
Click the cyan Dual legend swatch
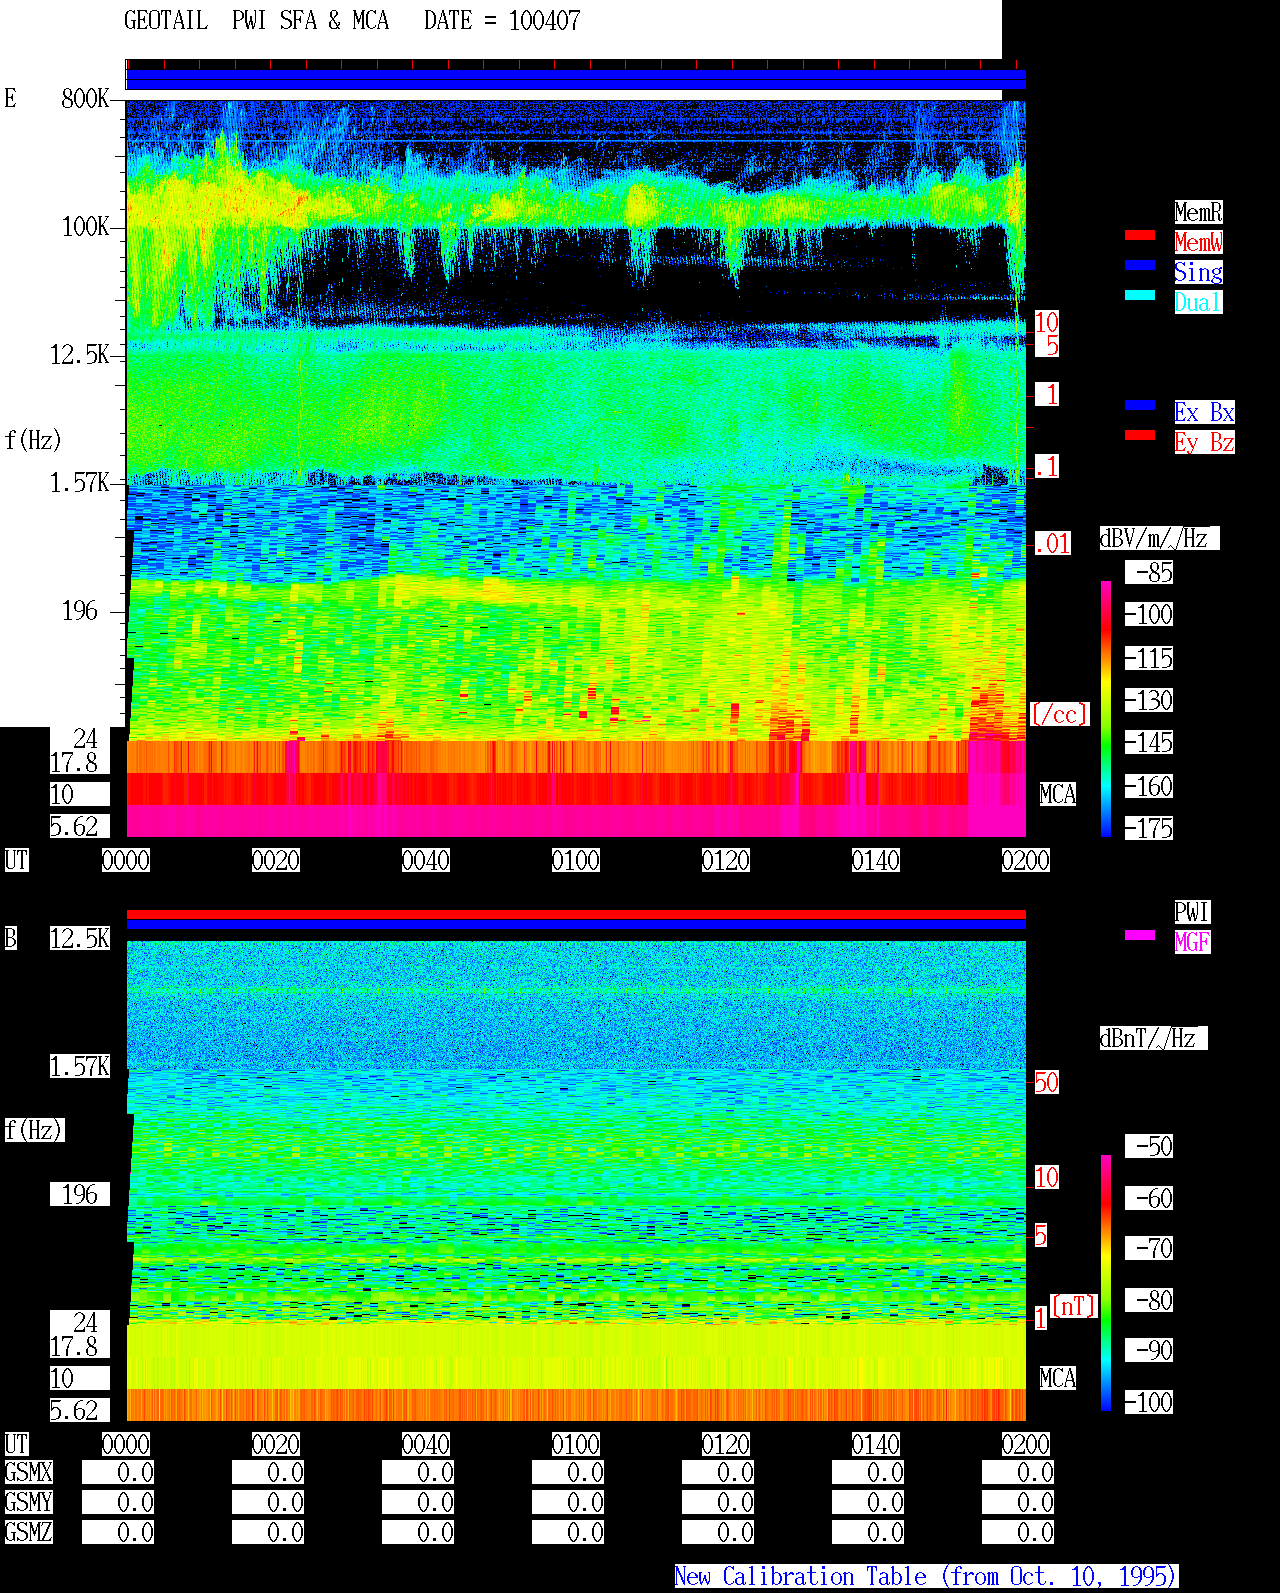point(1140,295)
